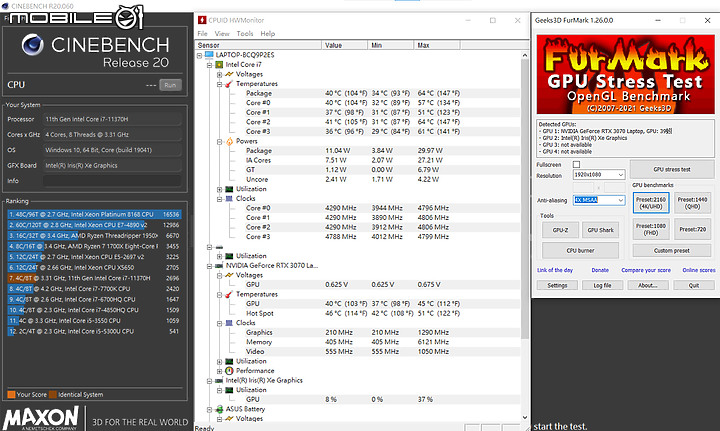Click the Value column header
This screenshot has height=431, width=720.
(x=344, y=45)
